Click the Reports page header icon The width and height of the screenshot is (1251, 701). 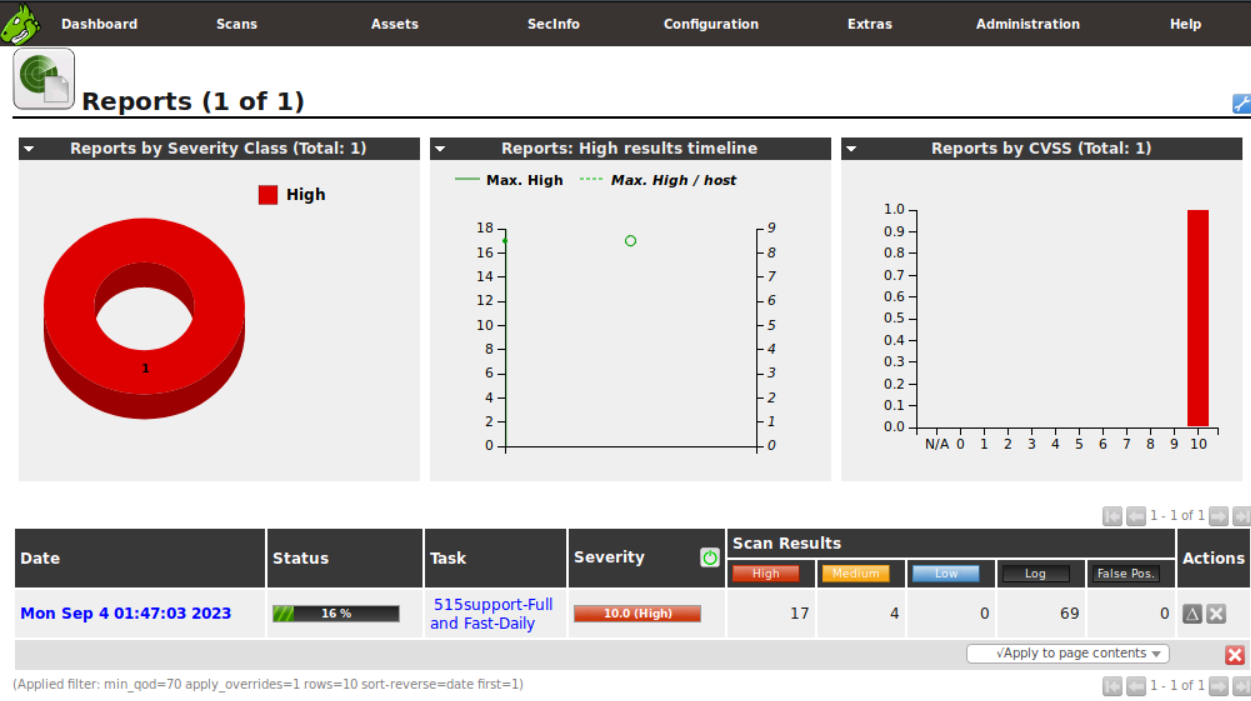pyautogui.click(x=43, y=77)
